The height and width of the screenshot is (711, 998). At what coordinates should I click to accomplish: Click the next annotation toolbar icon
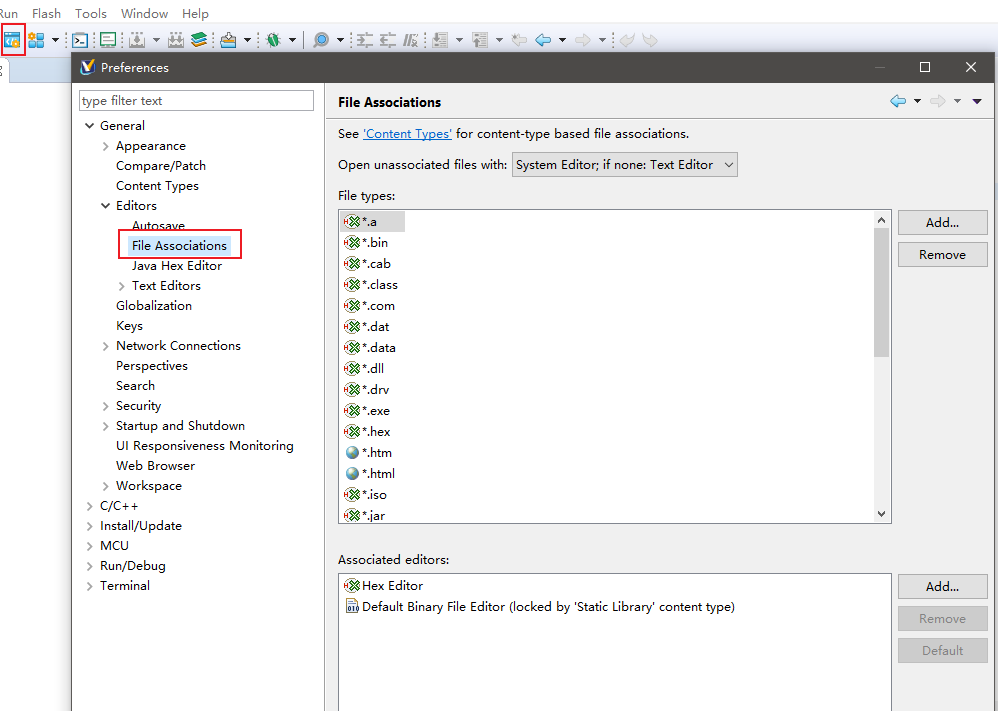[x=440, y=40]
